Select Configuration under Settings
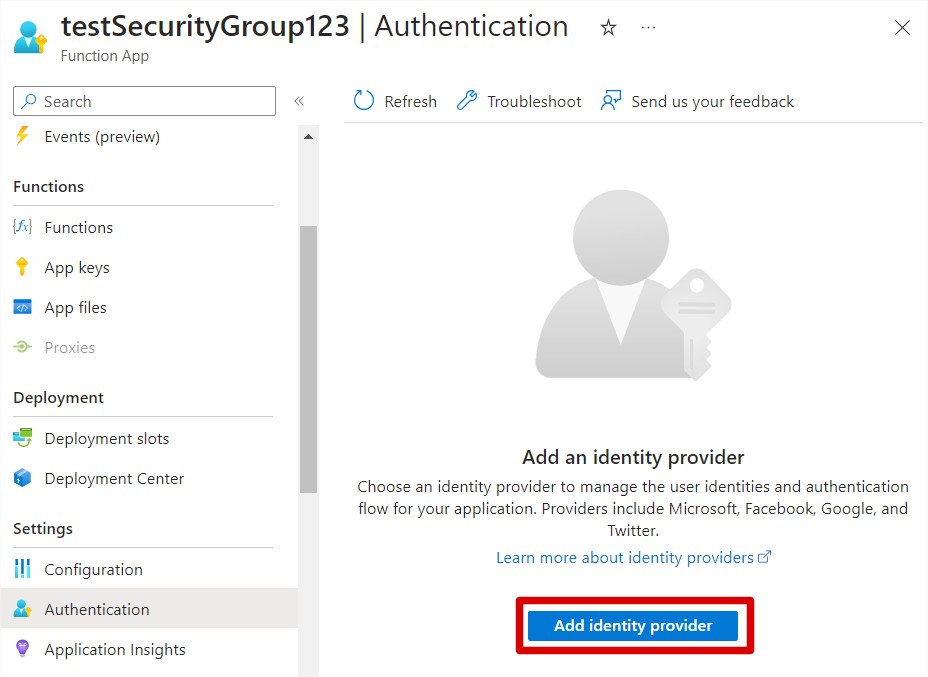The width and height of the screenshot is (928, 677). (x=93, y=569)
